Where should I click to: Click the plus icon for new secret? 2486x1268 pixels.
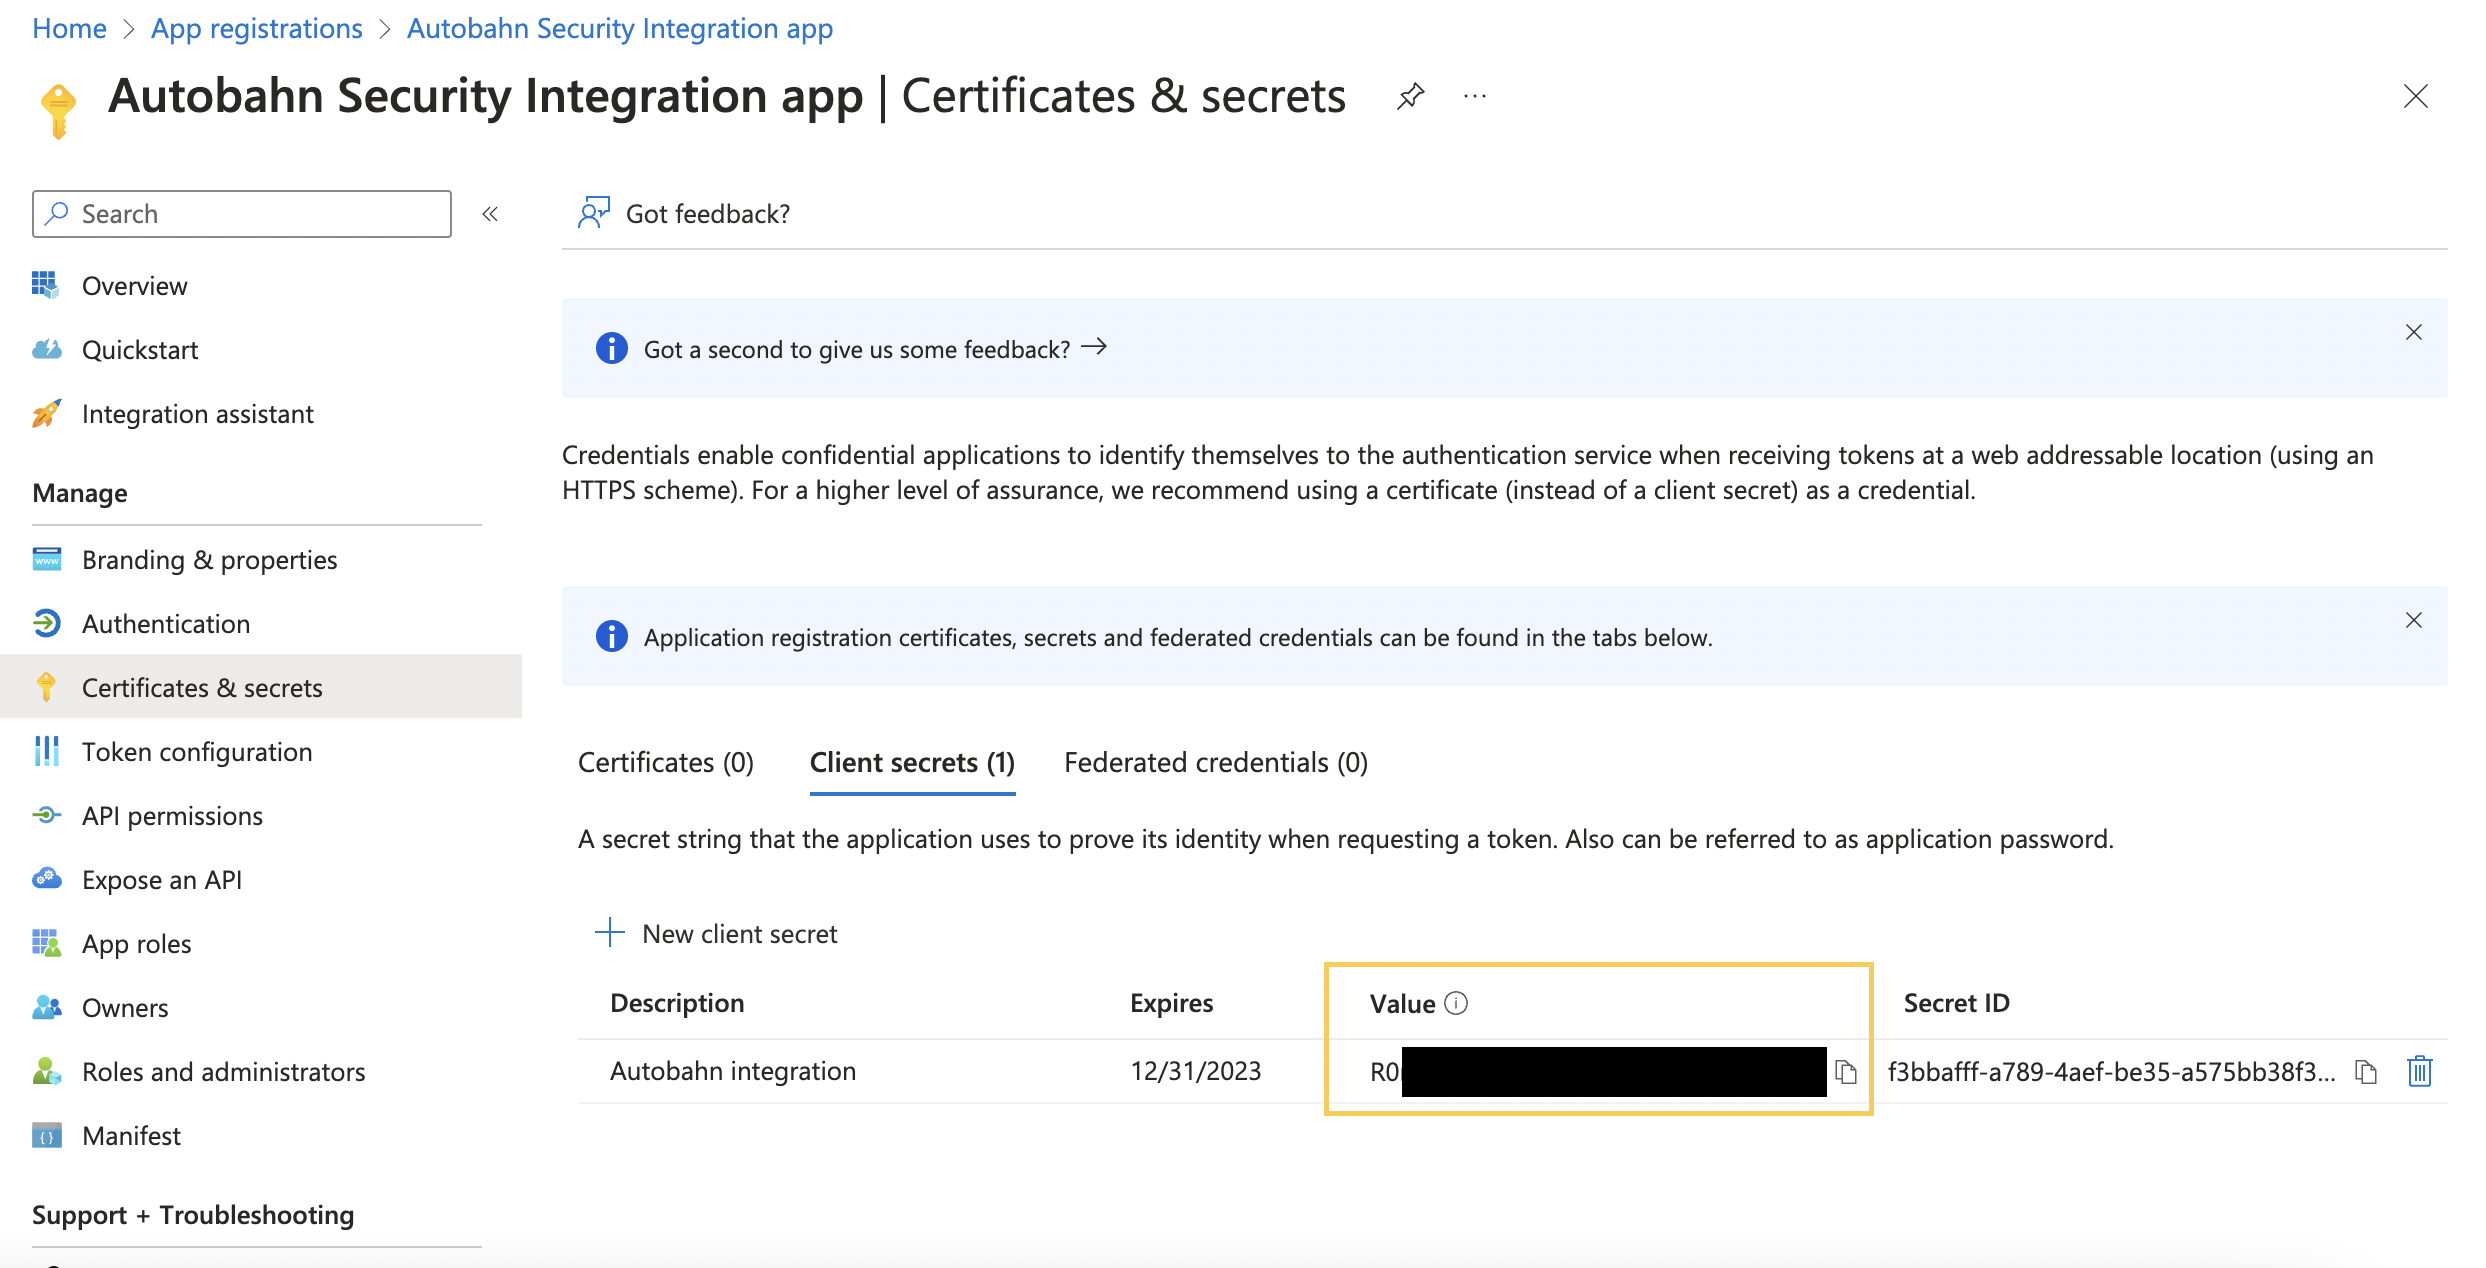pyautogui.click(x=609, y=933)
